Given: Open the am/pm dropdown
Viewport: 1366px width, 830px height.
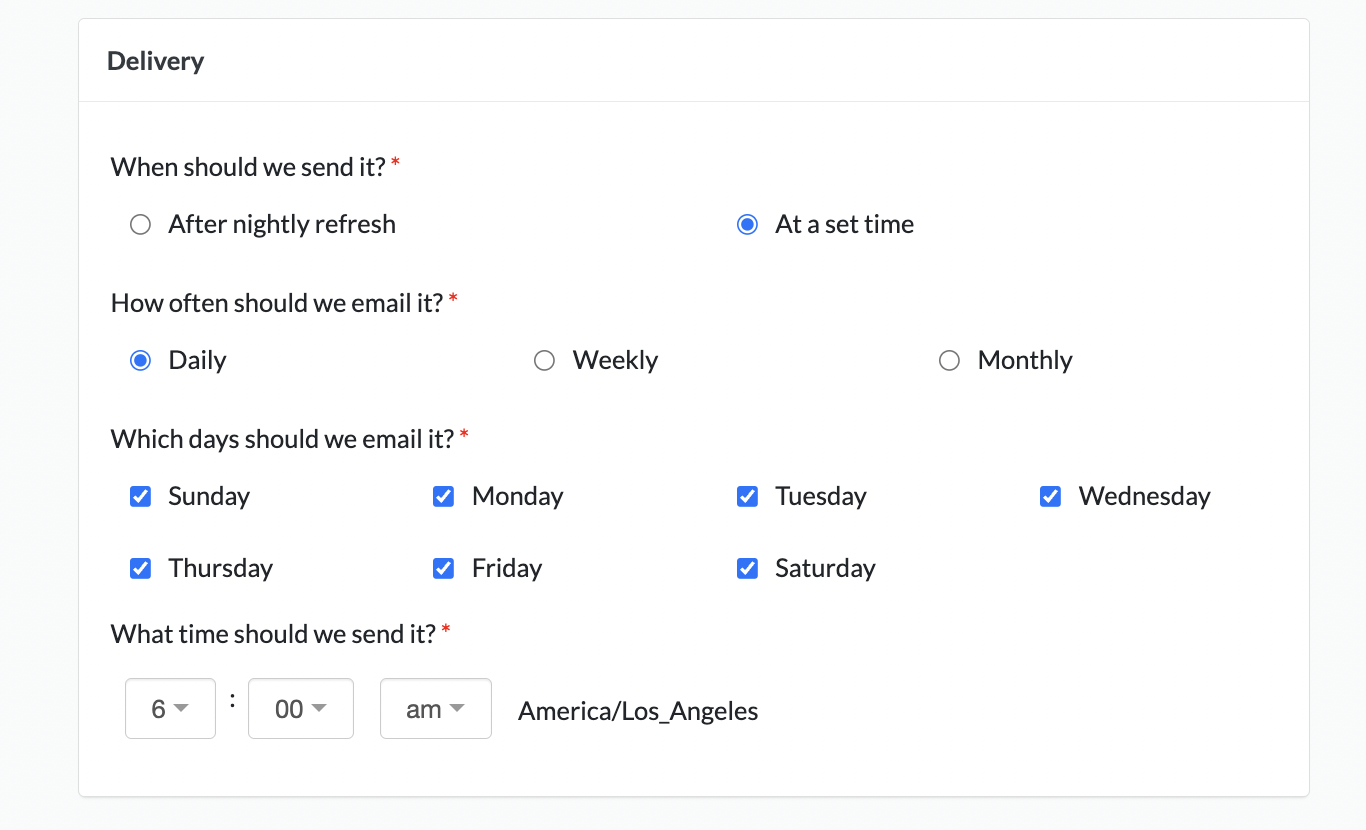Looking at the screenshot, I should pyautogui.click(x=435, y=709).
